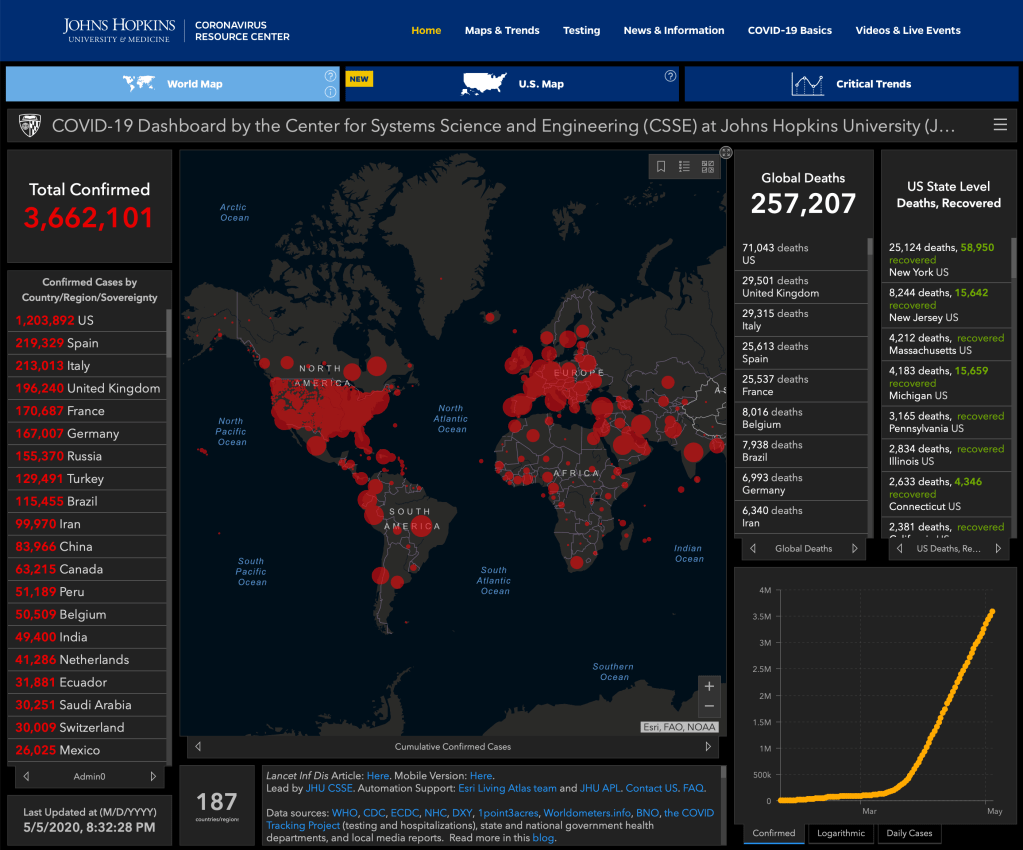Open the basemap gallery grid icon

(709, 167)
